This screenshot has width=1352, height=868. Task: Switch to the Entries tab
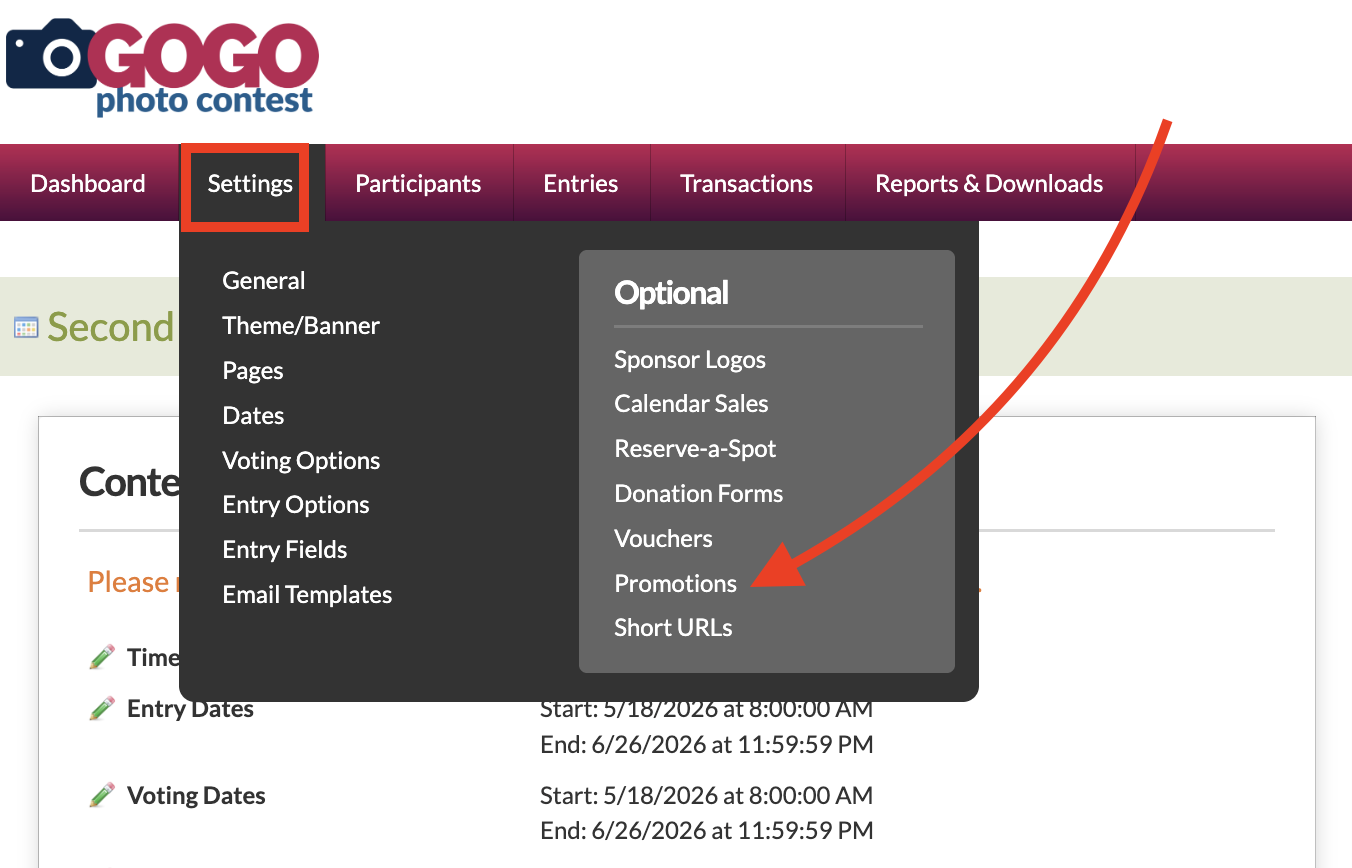(x=581, y=184)
